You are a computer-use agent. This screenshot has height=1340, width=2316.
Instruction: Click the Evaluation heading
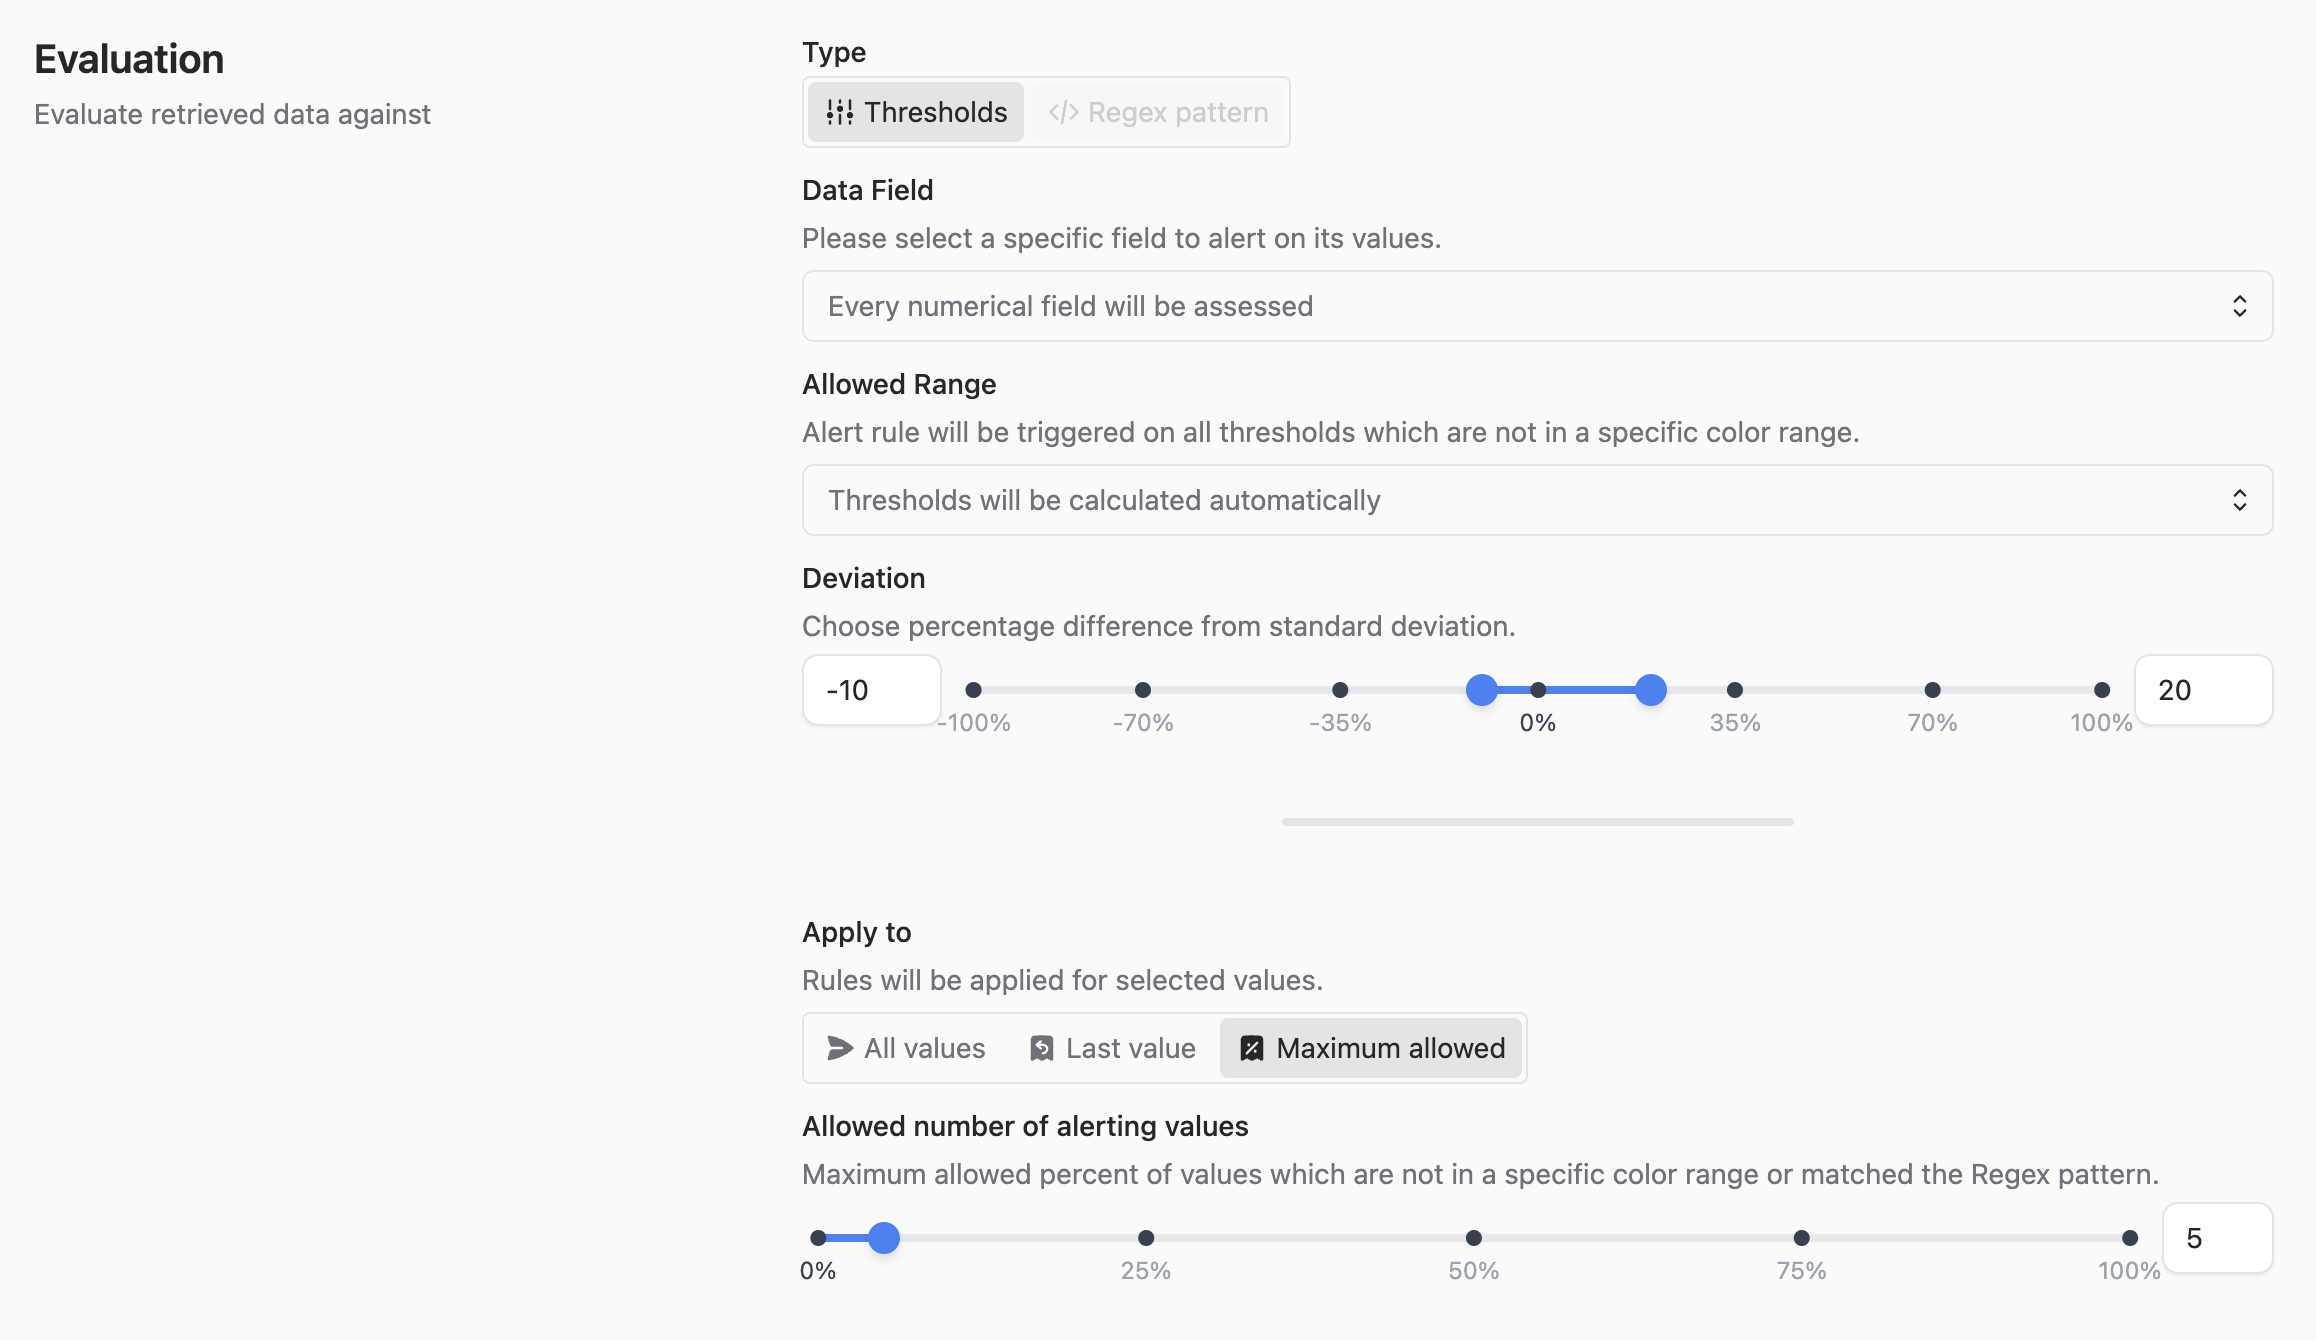pos(129,59)
